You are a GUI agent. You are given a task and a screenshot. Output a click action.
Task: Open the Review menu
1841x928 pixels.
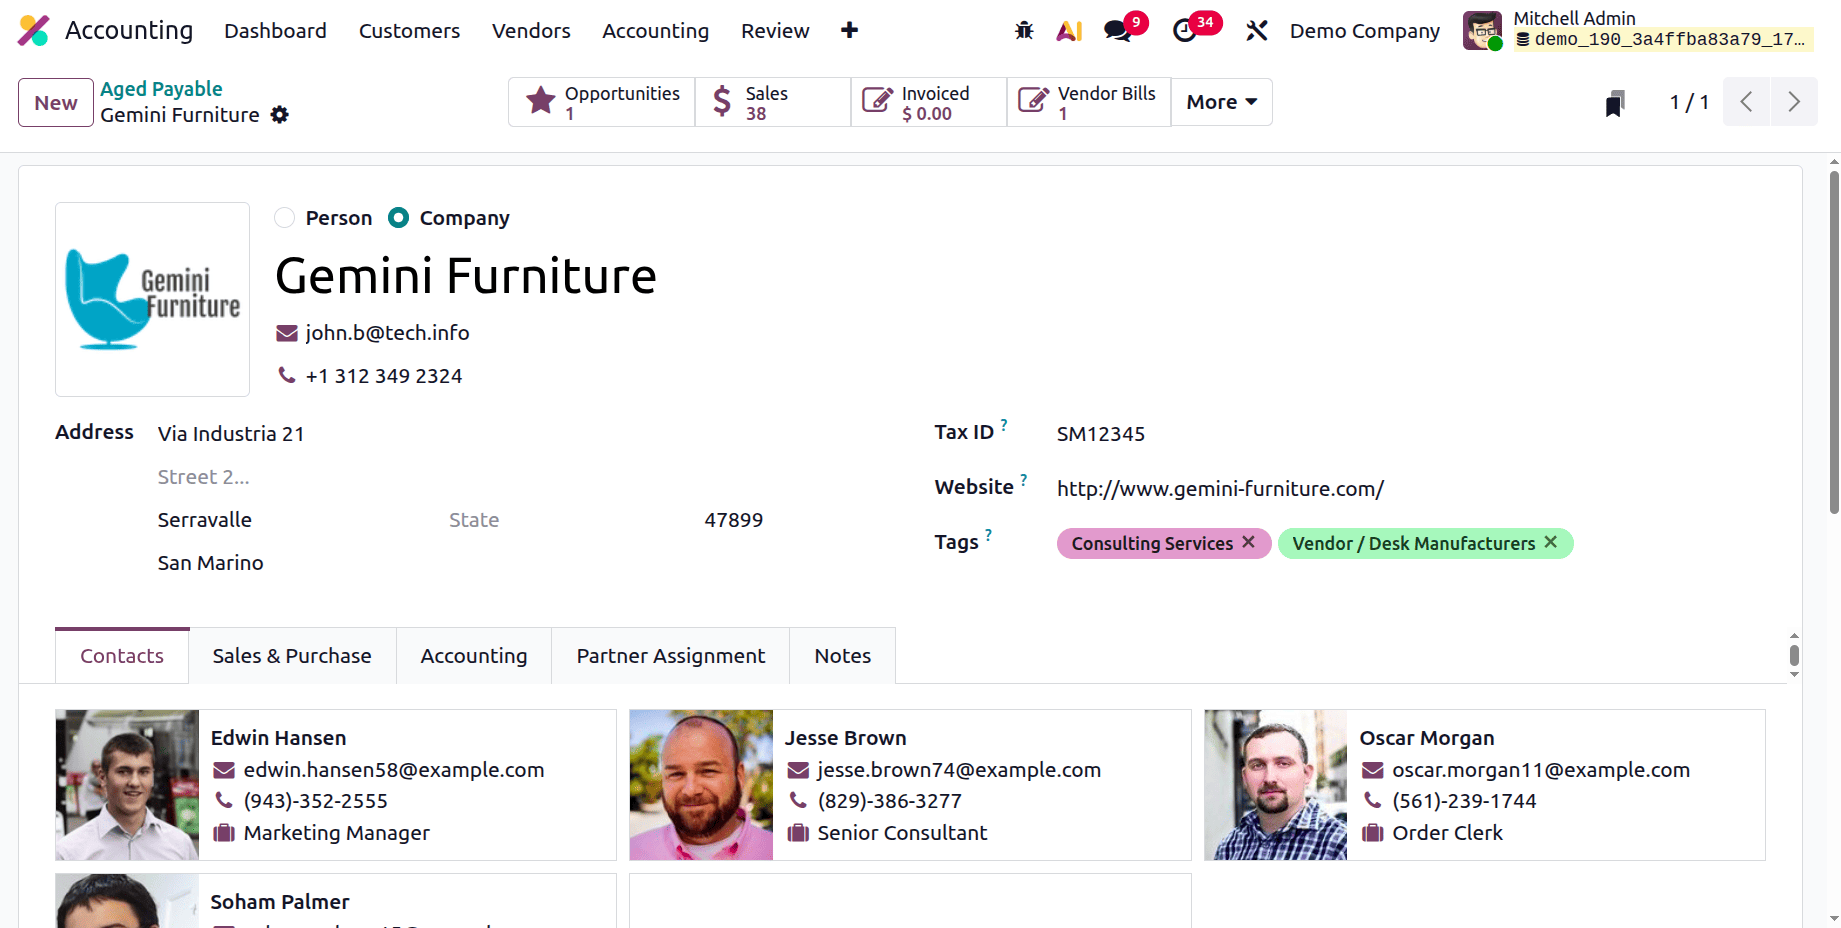(x=775, y=31)
